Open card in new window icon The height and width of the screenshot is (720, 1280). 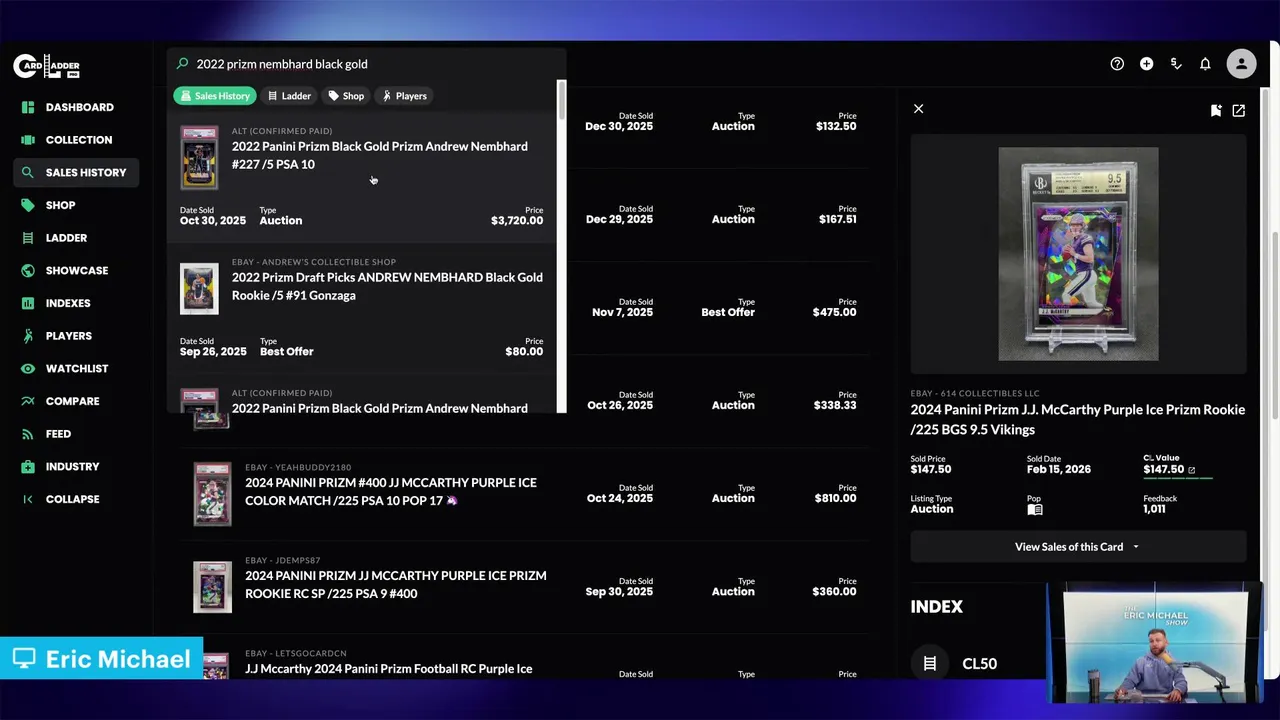tap(1239, 110)
